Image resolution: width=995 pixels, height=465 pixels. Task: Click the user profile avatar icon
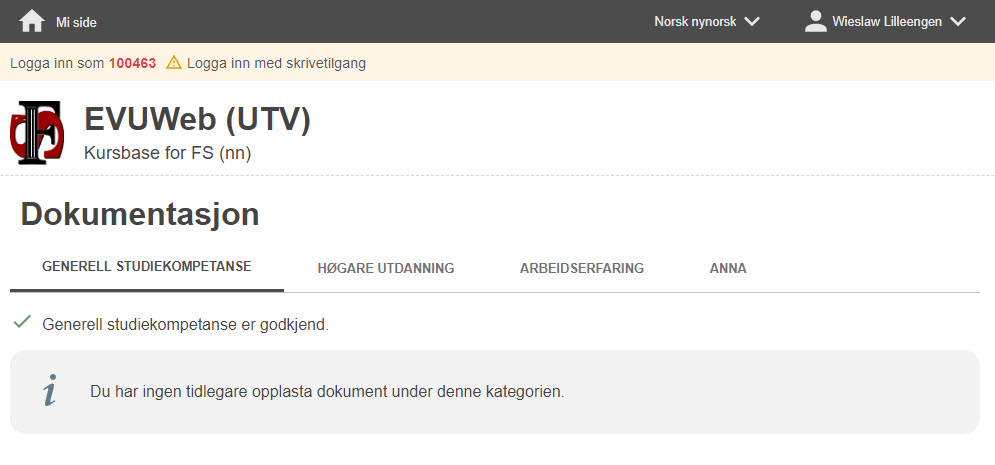[x=815, y=22]
